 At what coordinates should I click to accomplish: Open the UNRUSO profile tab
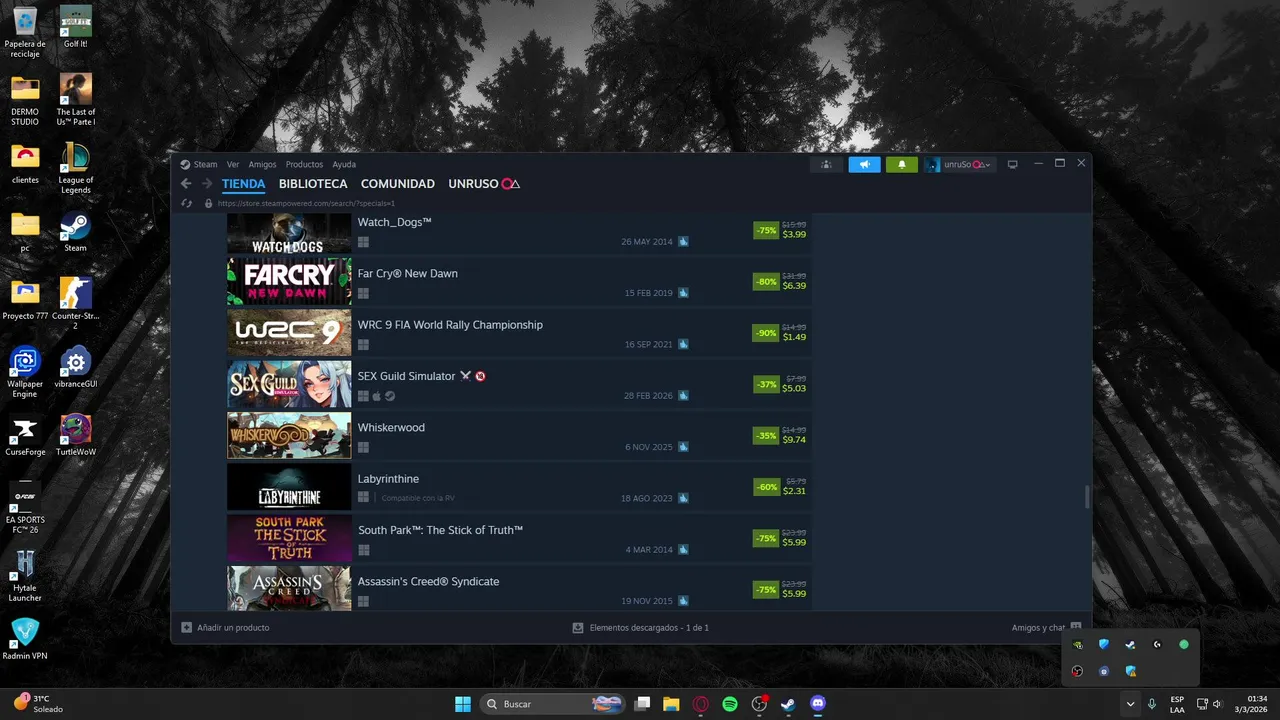[484, 184]
